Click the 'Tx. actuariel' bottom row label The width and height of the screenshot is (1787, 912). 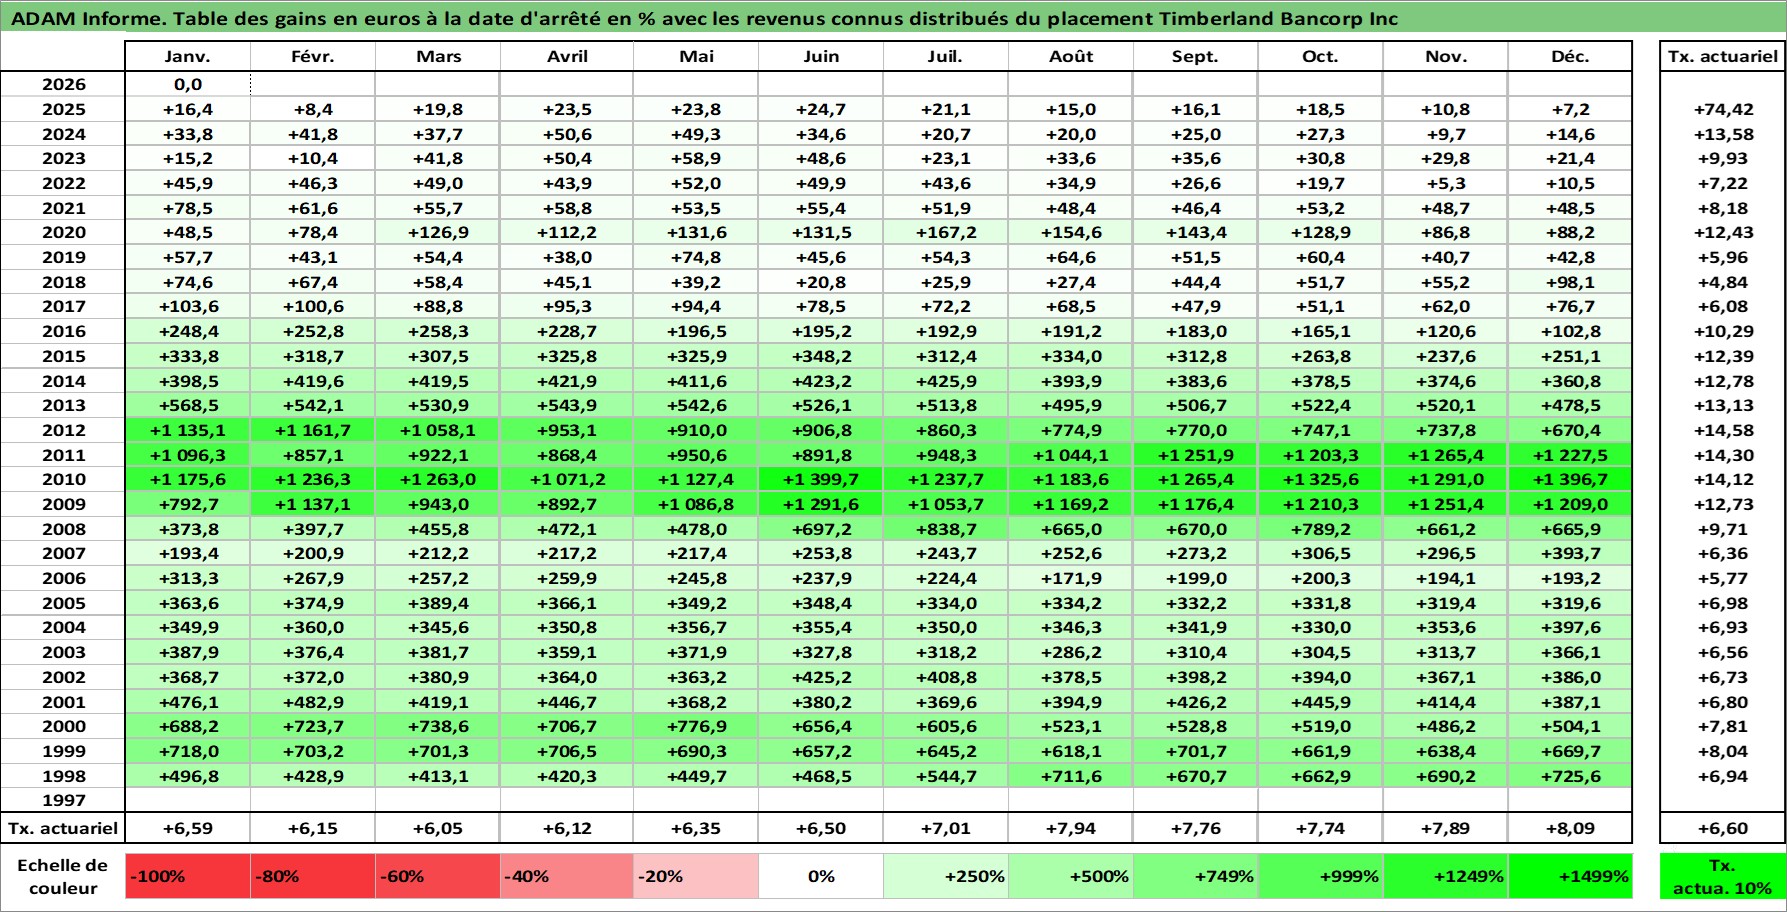pos(63,828)
